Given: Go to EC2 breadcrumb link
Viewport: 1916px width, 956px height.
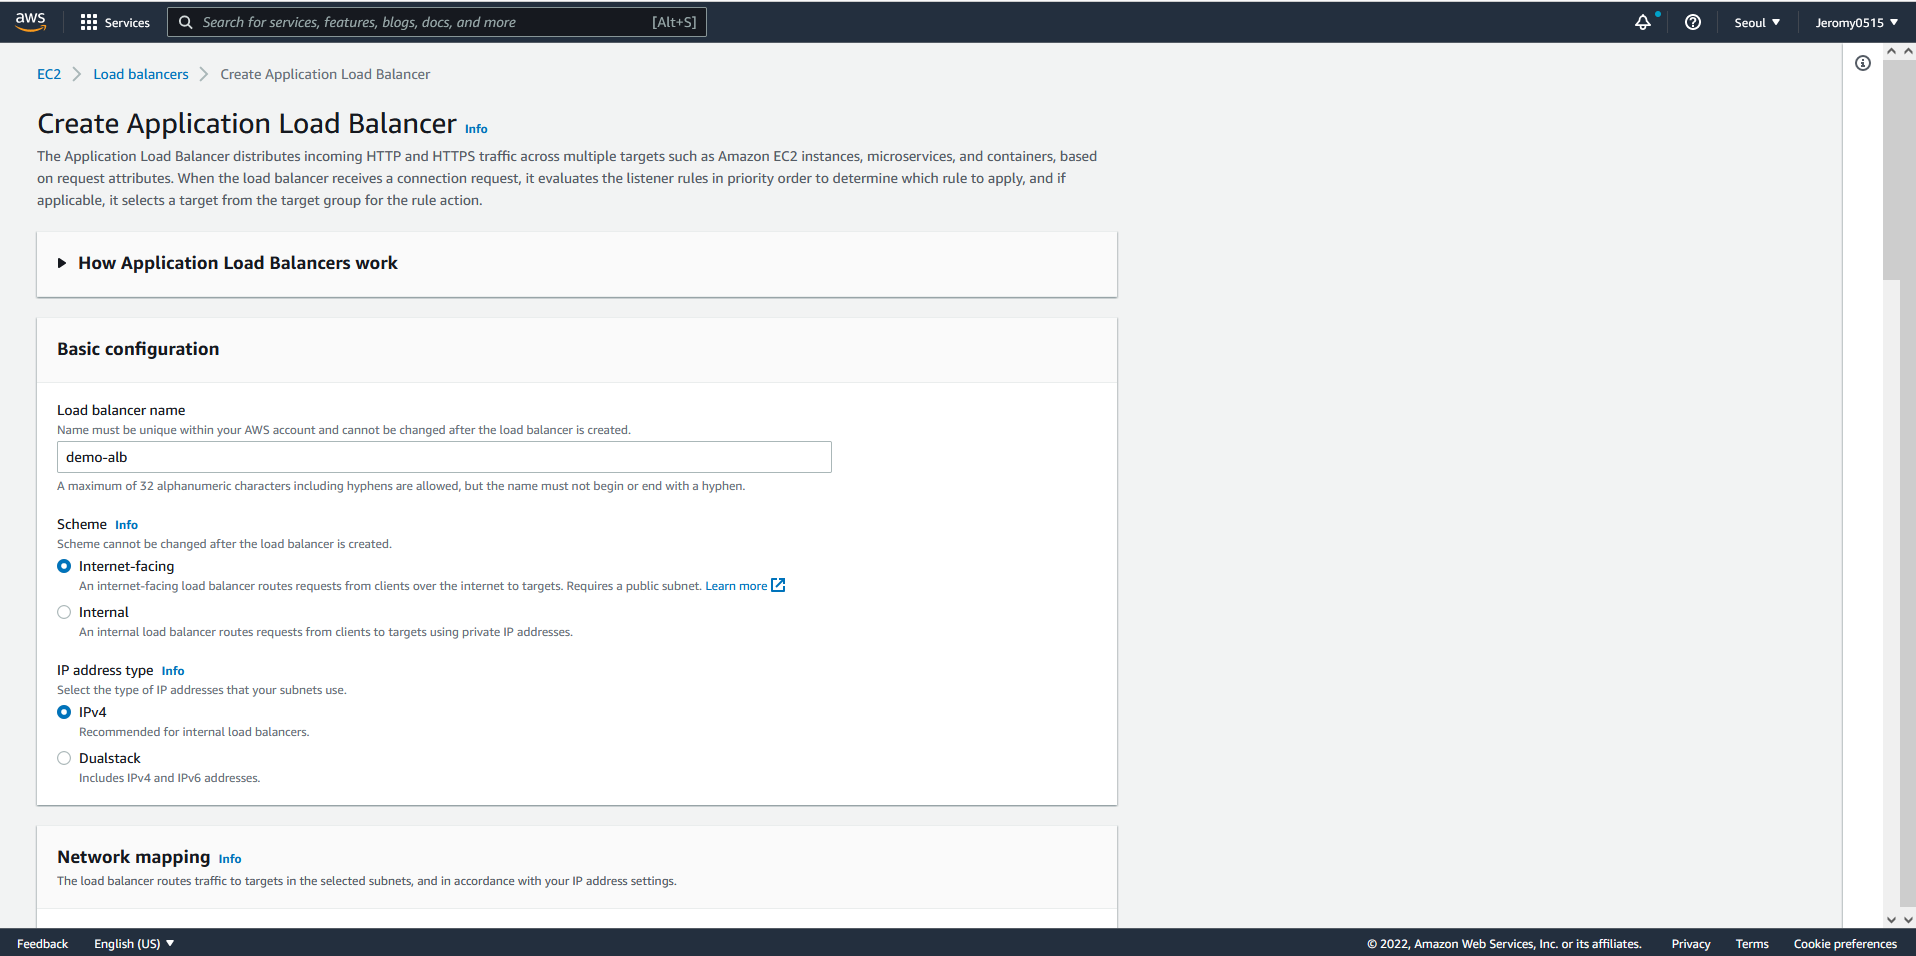Looking at the screenshot, I should tap(49, 74).
